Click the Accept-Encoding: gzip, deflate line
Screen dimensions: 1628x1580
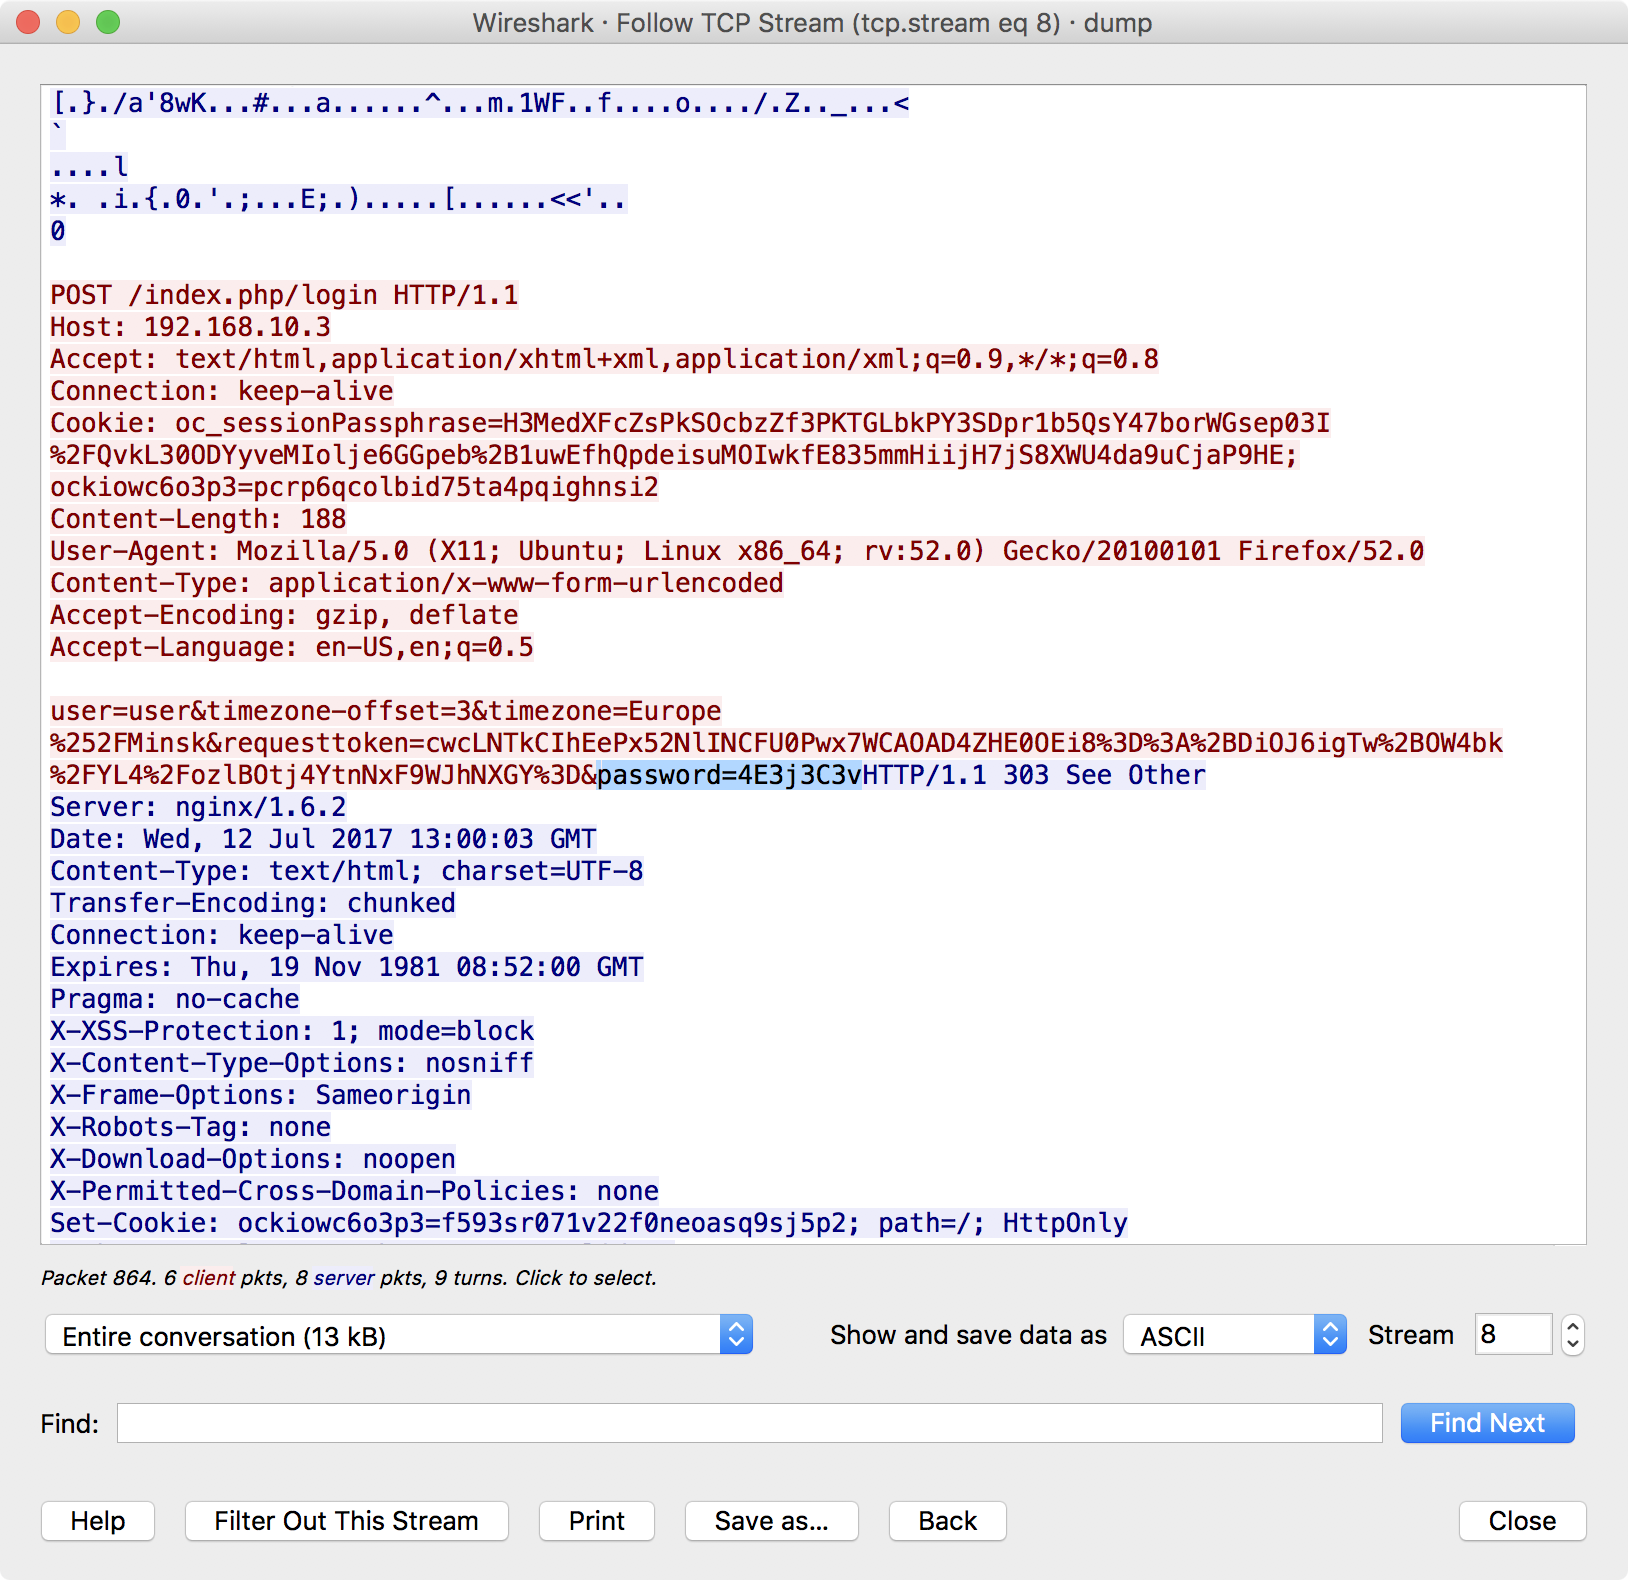click(284, 615)
